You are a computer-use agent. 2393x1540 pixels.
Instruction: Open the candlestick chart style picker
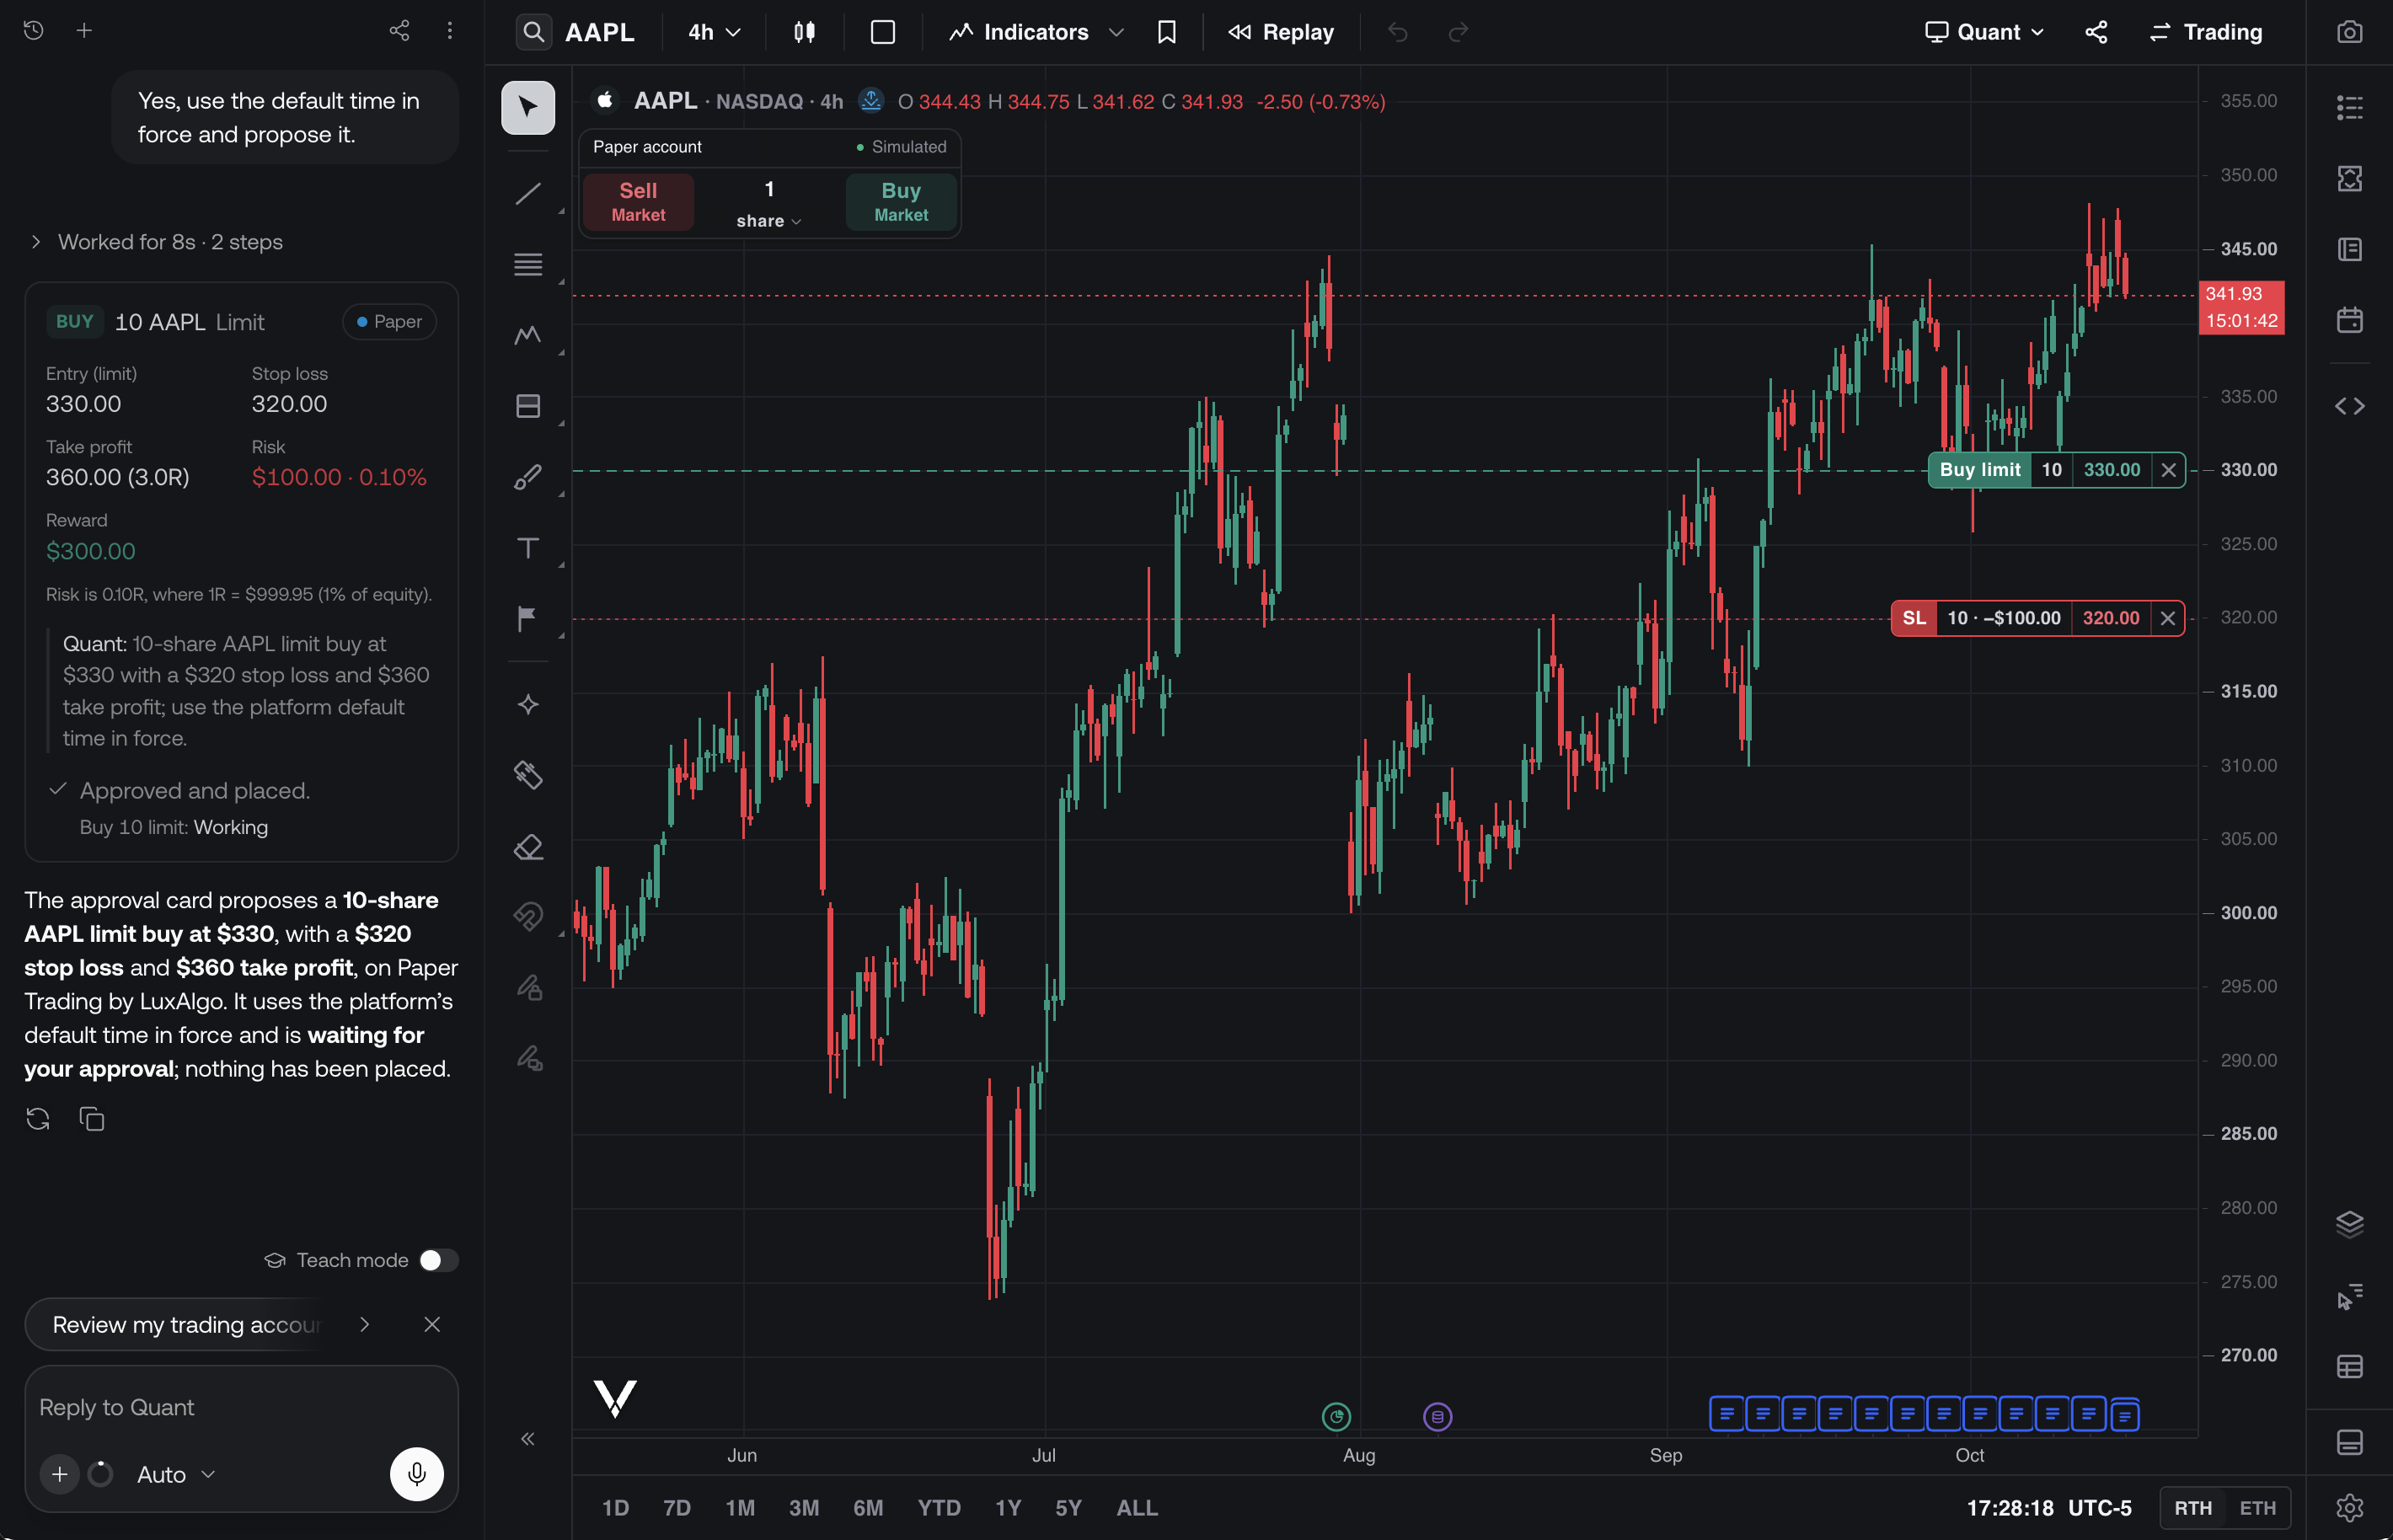804,32
